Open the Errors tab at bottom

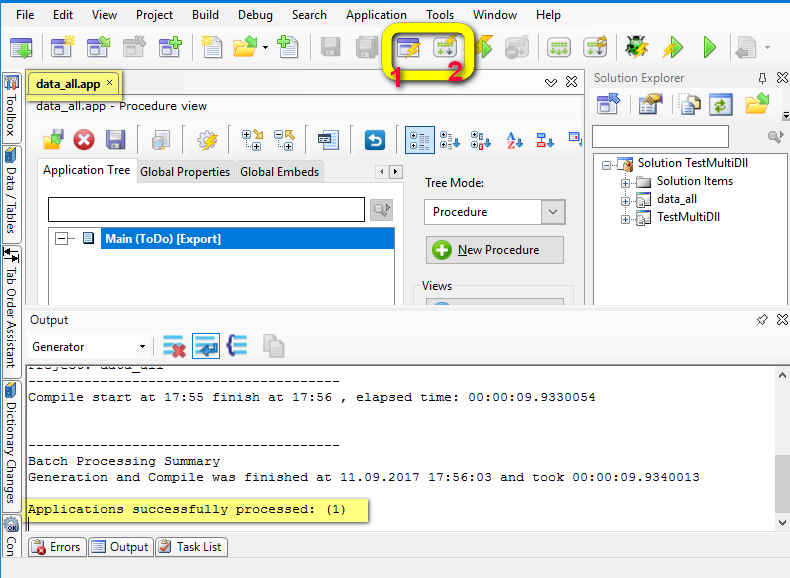click(x=56, y=547)
